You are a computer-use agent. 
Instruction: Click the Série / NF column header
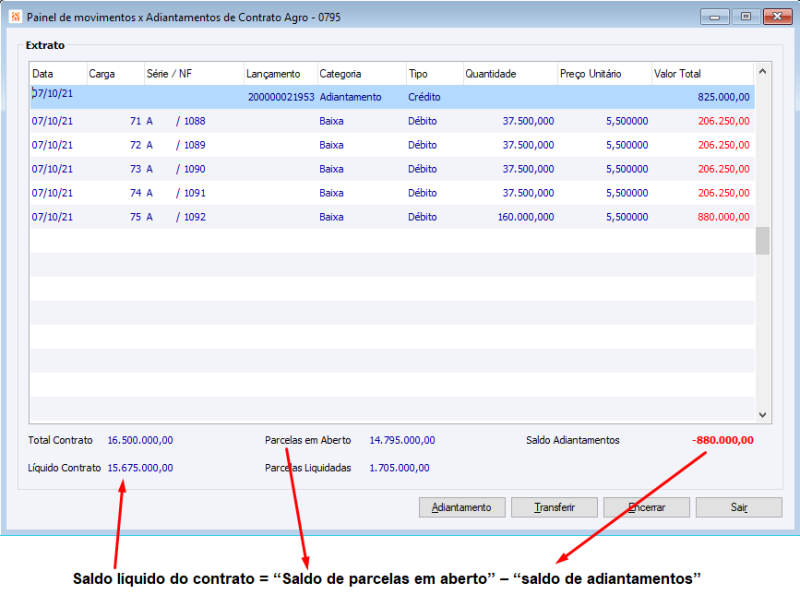pyautogui.click(x=194, y=73)
